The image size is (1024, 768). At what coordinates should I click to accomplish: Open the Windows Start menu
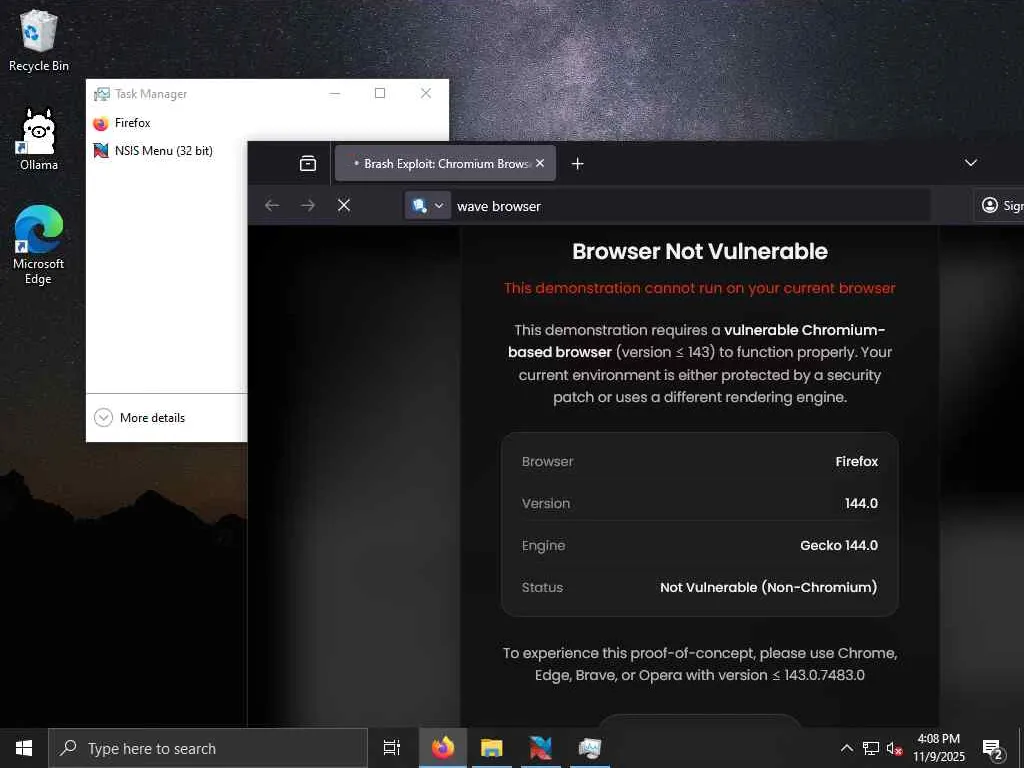[24, 748]
